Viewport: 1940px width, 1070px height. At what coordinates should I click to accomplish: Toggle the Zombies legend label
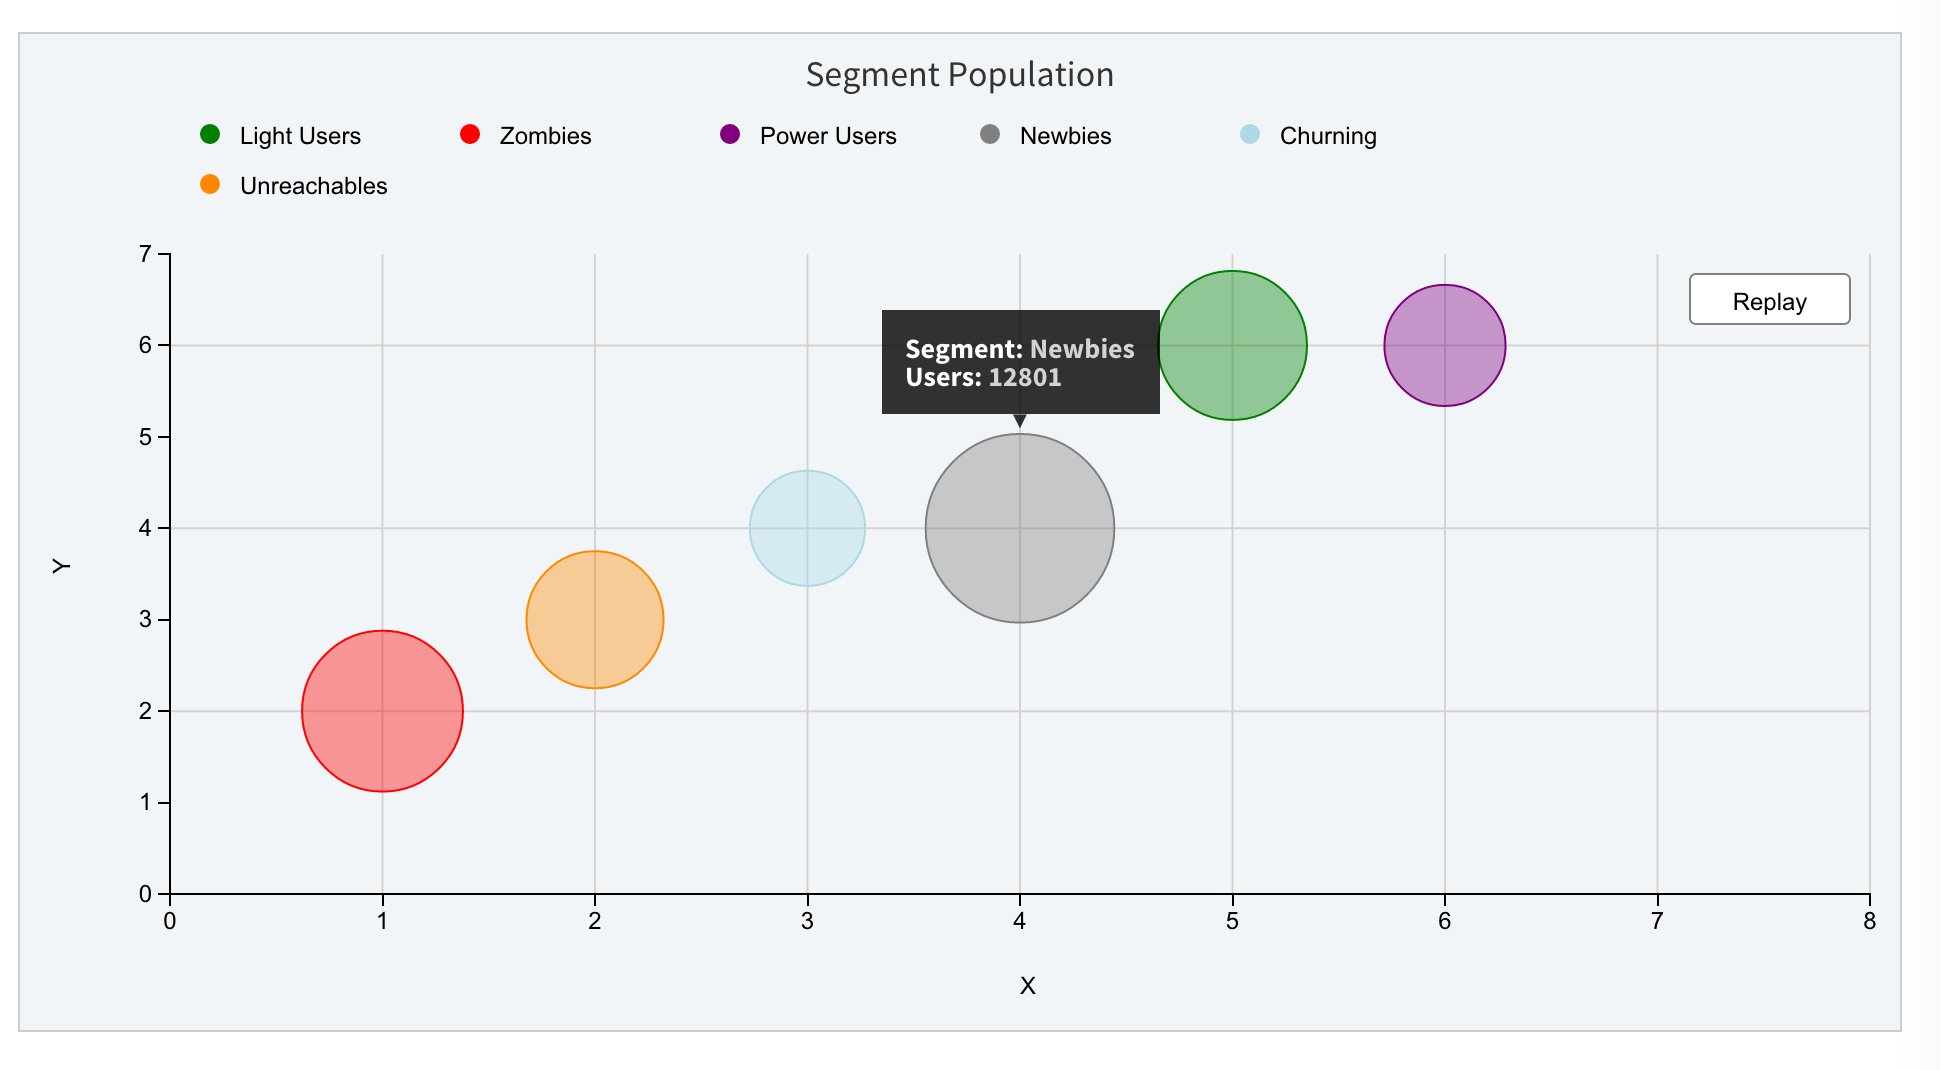tap(545, 136)
